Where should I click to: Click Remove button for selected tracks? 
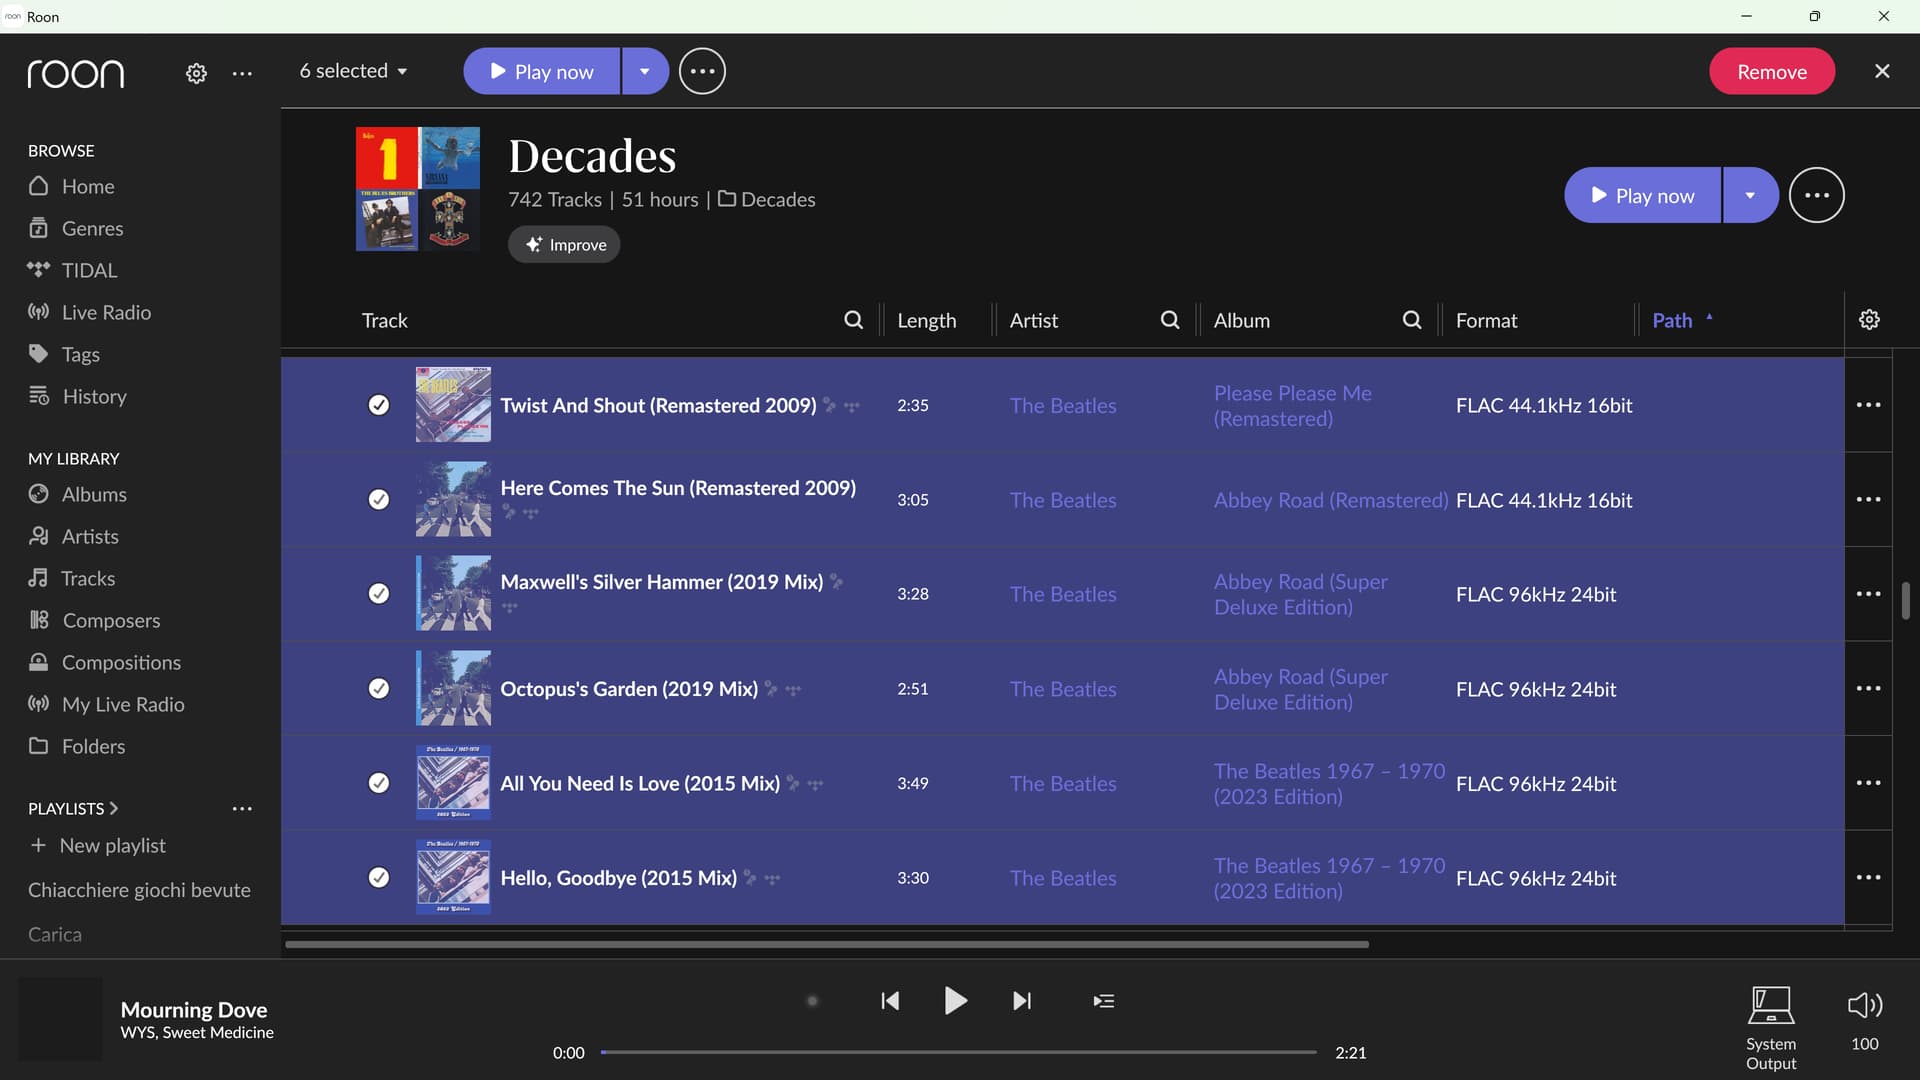(x=1771, y=71)
